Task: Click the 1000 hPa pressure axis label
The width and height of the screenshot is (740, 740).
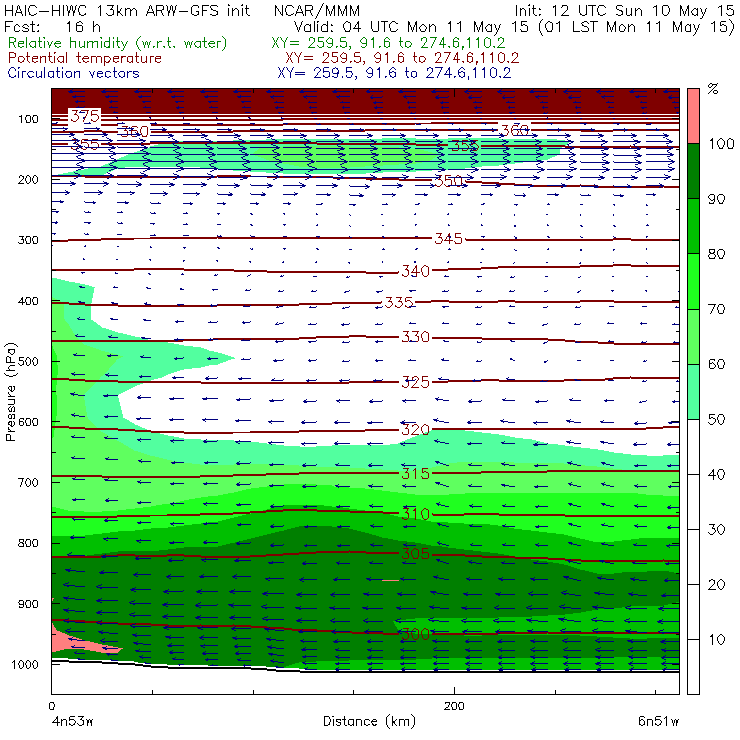Action: click(x=25, y=664)
